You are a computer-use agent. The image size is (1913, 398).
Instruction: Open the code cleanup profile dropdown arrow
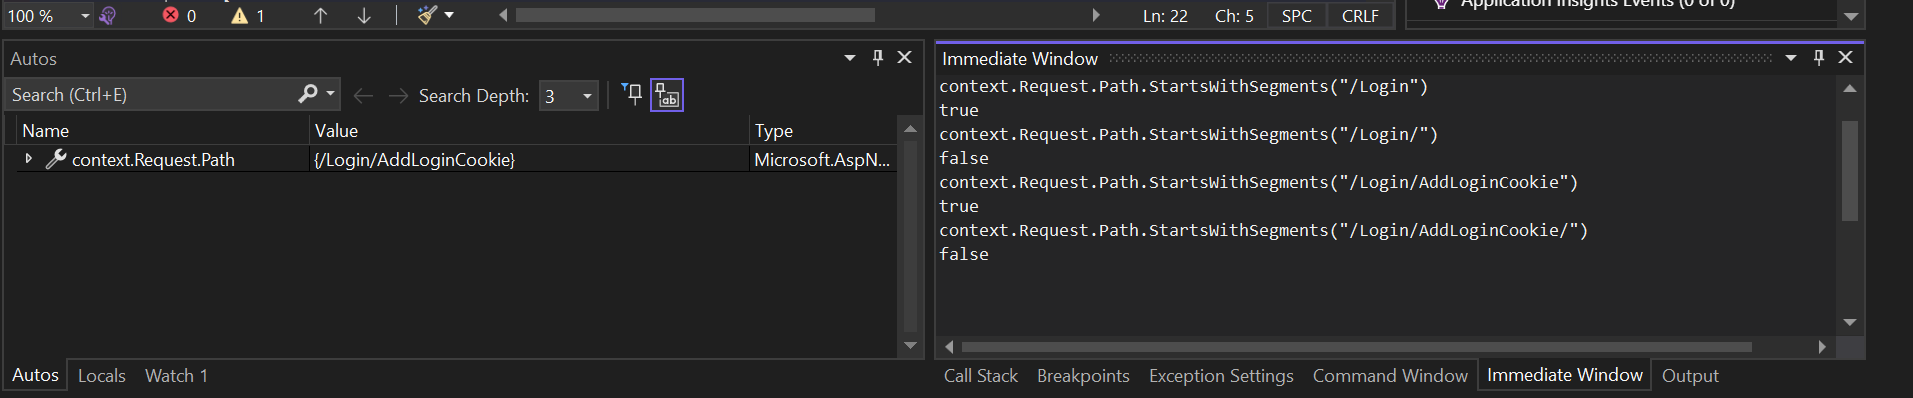(x=449, y=15)
